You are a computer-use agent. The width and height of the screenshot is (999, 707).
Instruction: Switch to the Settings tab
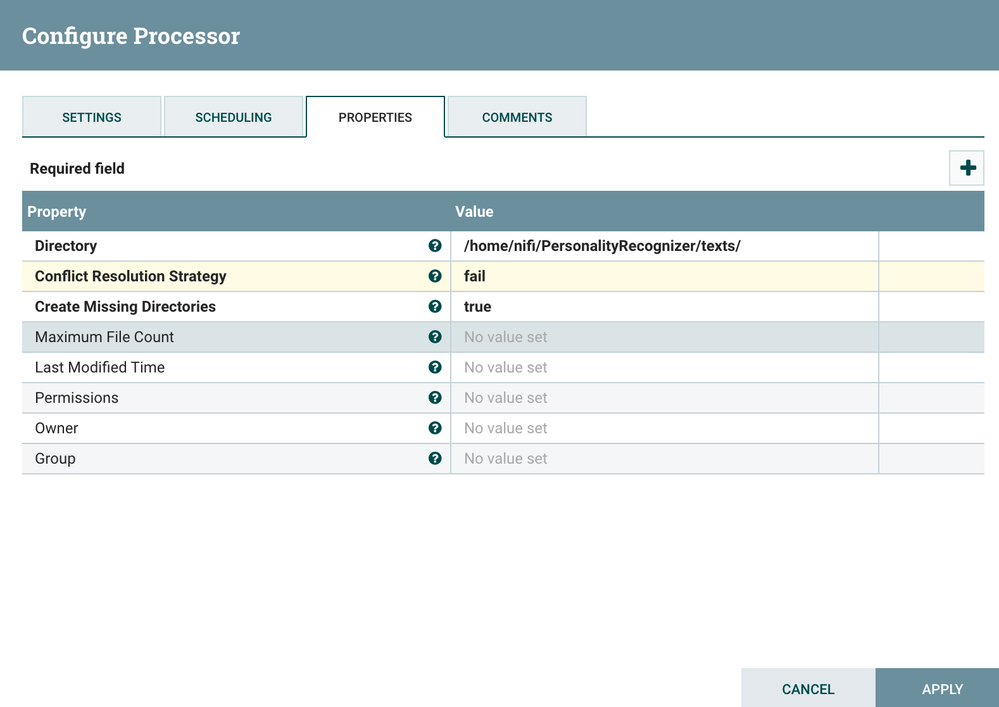[92, 117]
